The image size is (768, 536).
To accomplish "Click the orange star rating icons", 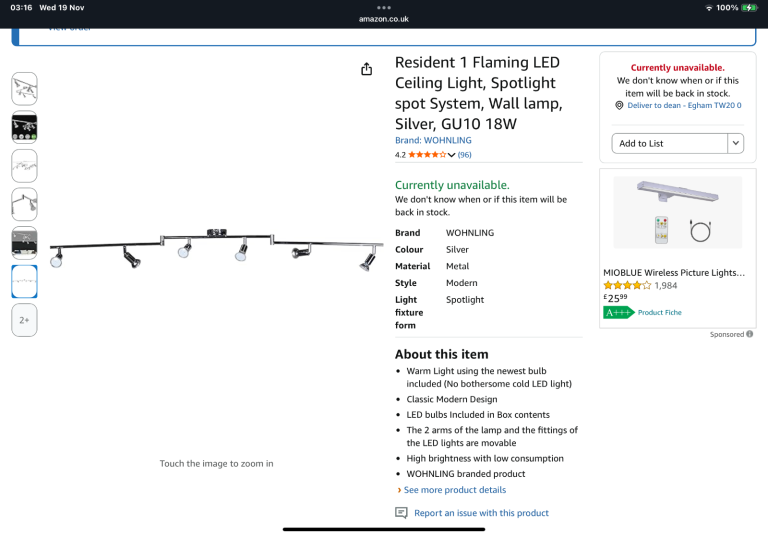I will (x=426, y=155).
